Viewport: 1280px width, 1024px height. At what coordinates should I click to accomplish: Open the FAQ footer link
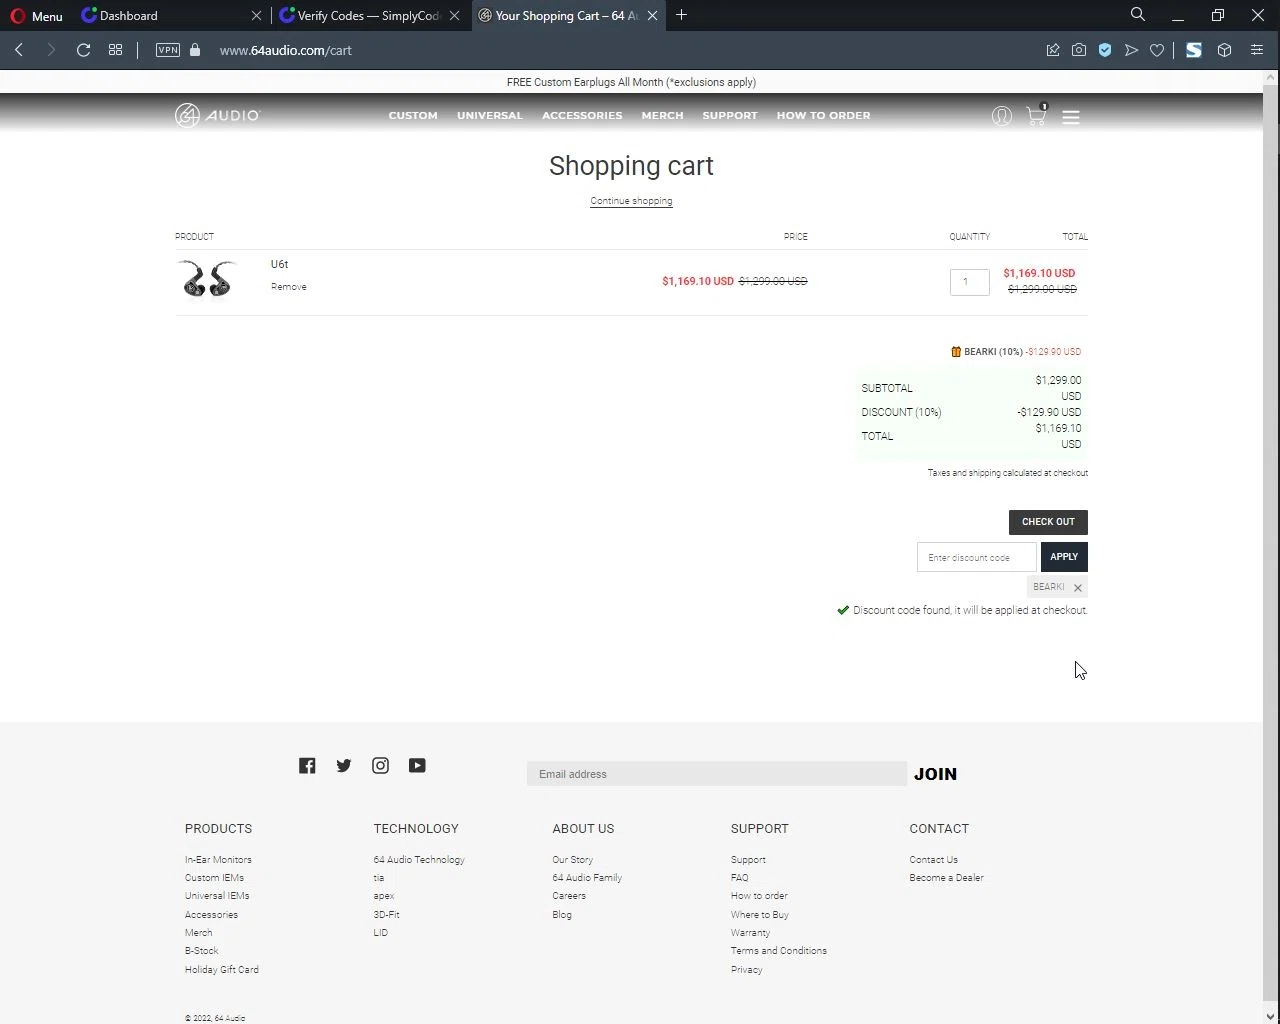click(x=739, y=878)
